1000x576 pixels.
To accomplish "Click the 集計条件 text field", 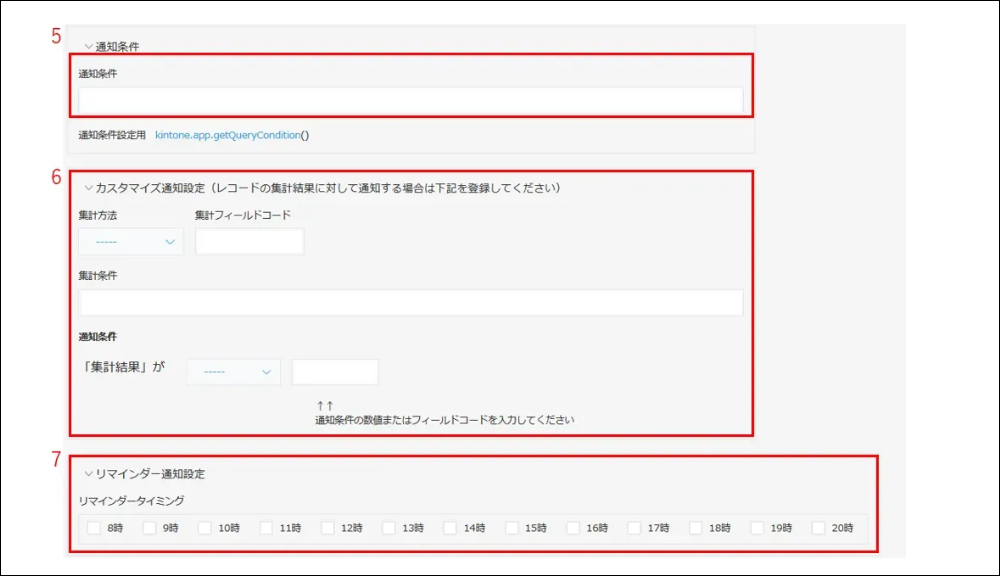I will click(410, 303).
